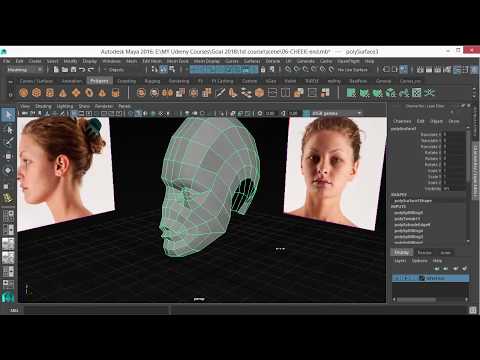Create a polygon pyramid from the shelf

(102, 92)
